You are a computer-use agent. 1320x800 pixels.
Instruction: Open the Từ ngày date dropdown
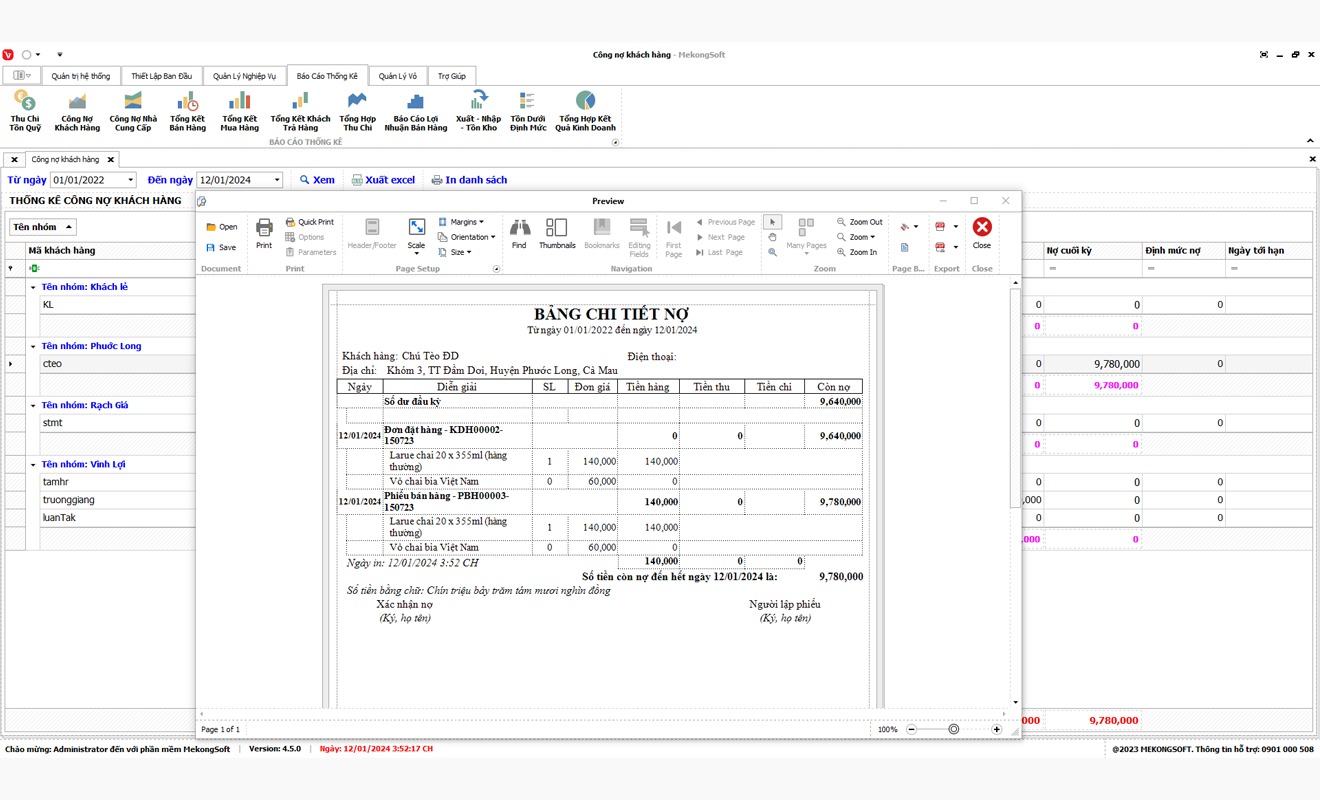tap(130, 180)
